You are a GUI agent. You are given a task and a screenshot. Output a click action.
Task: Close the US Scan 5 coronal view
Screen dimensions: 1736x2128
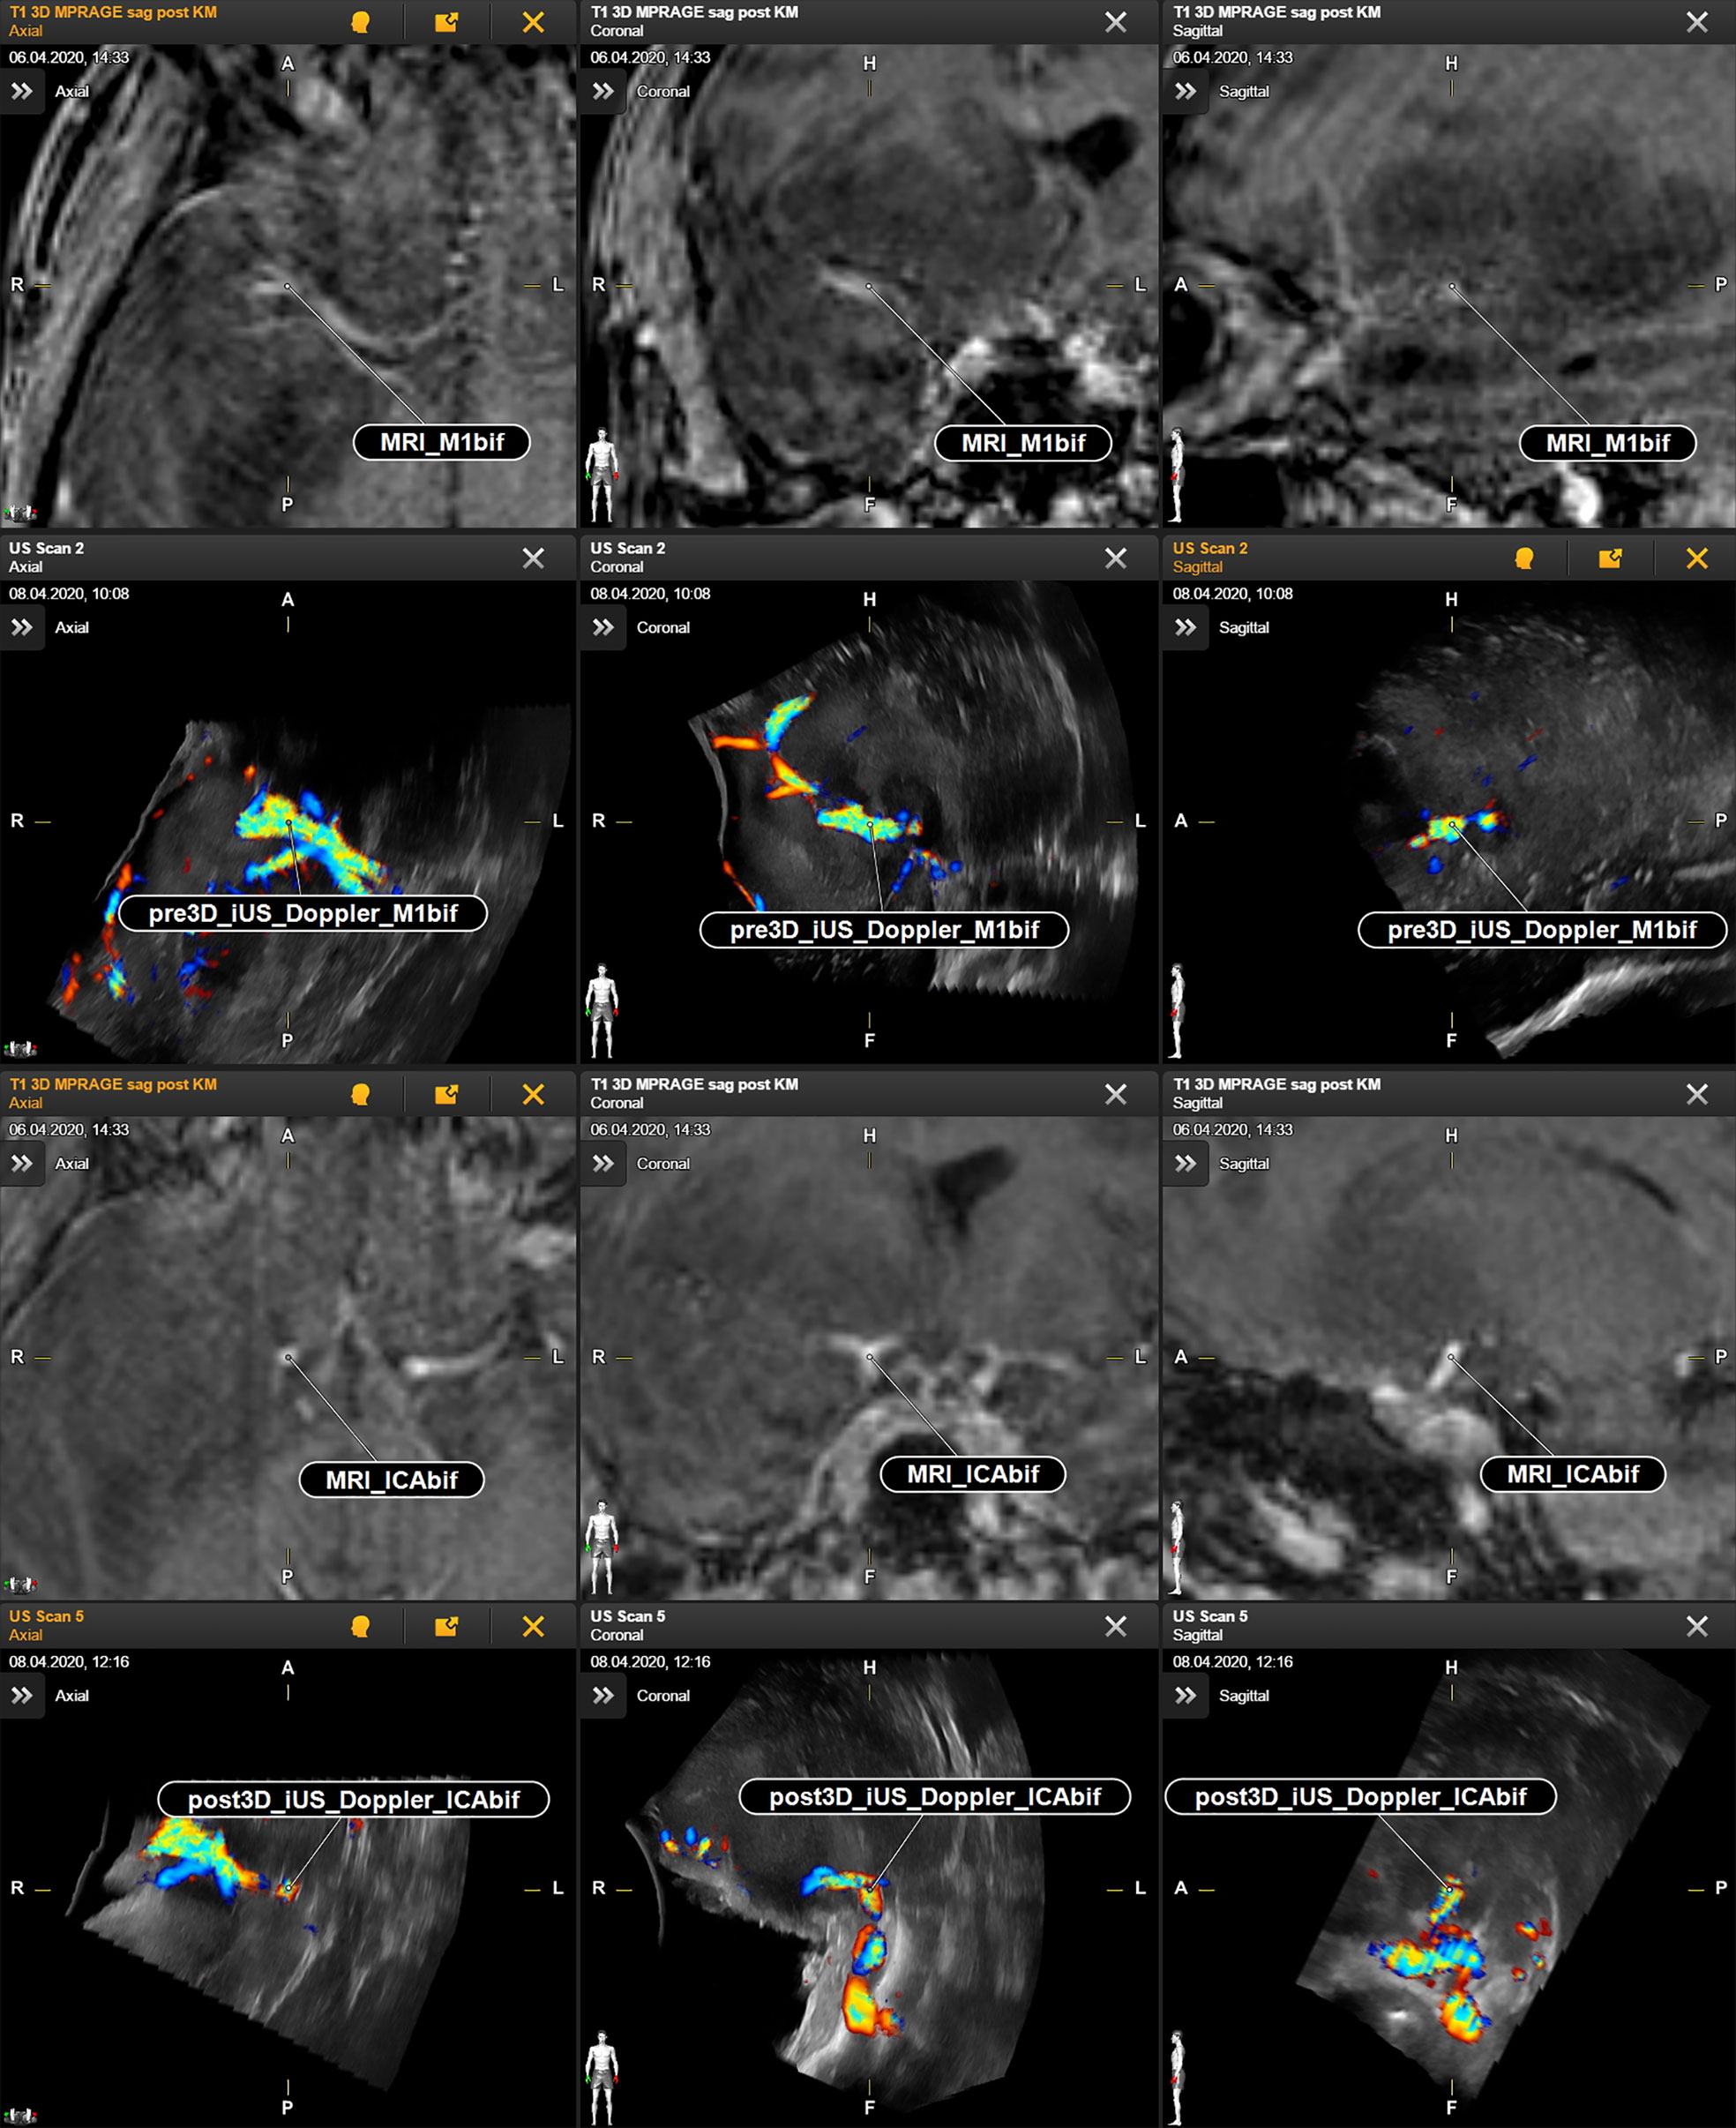(x=1115, y=1626)
